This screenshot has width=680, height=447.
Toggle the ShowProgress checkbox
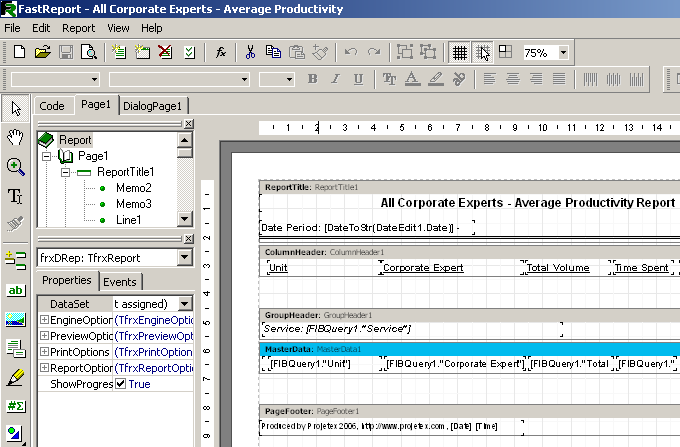[121, 384]
